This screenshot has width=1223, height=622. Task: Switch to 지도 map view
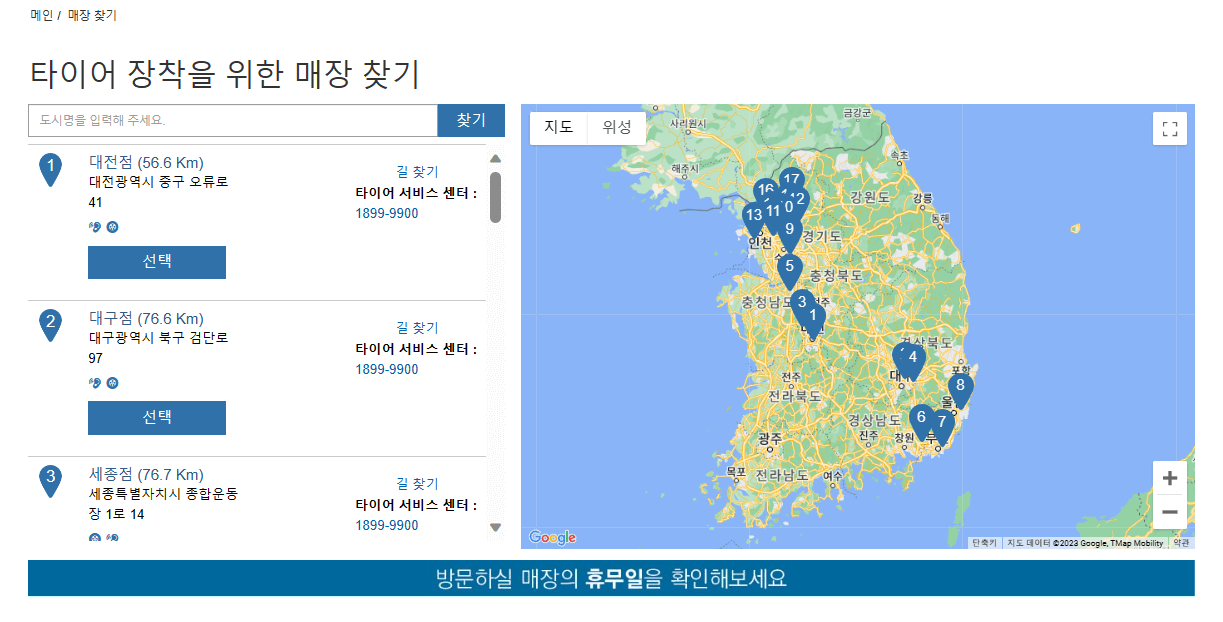(558, 128)
